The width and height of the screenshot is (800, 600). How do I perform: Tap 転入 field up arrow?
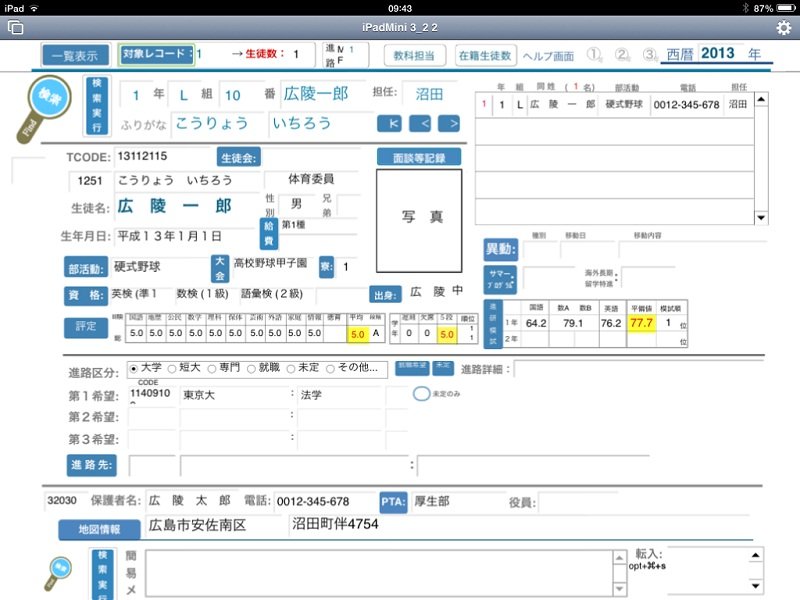[x=756, y=555]
